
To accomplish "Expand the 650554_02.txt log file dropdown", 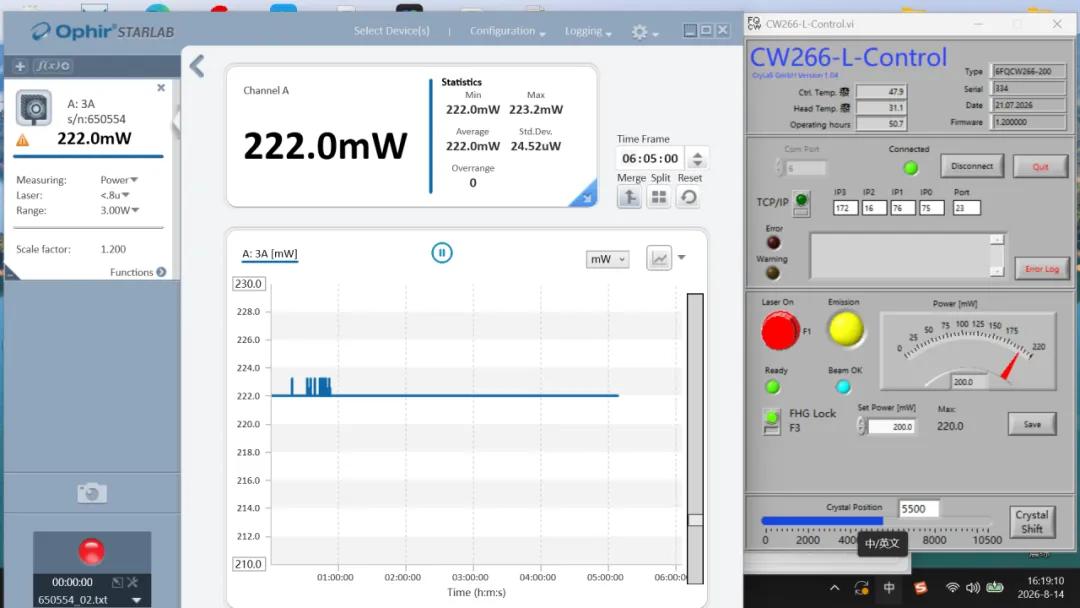I will click(136, 600).
